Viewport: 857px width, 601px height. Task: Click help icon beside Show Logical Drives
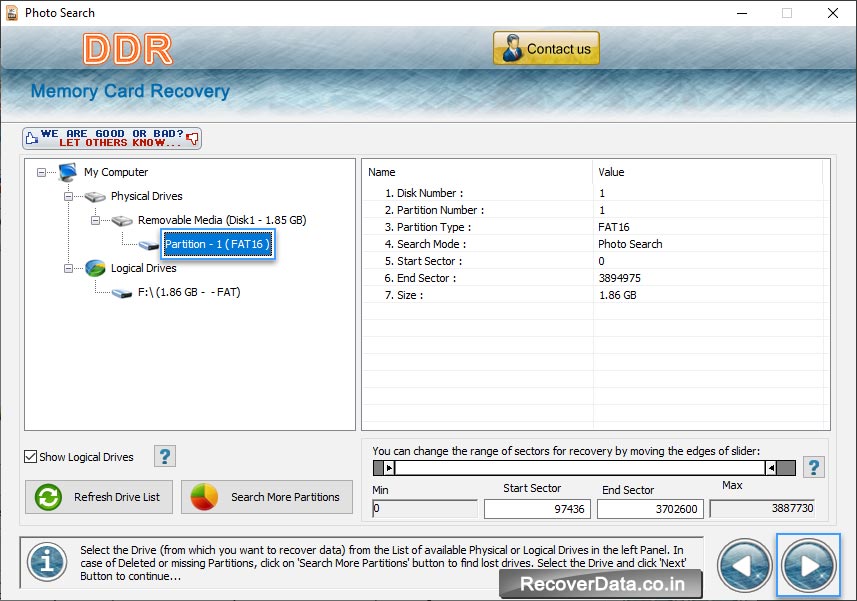(x=165, y=456)
